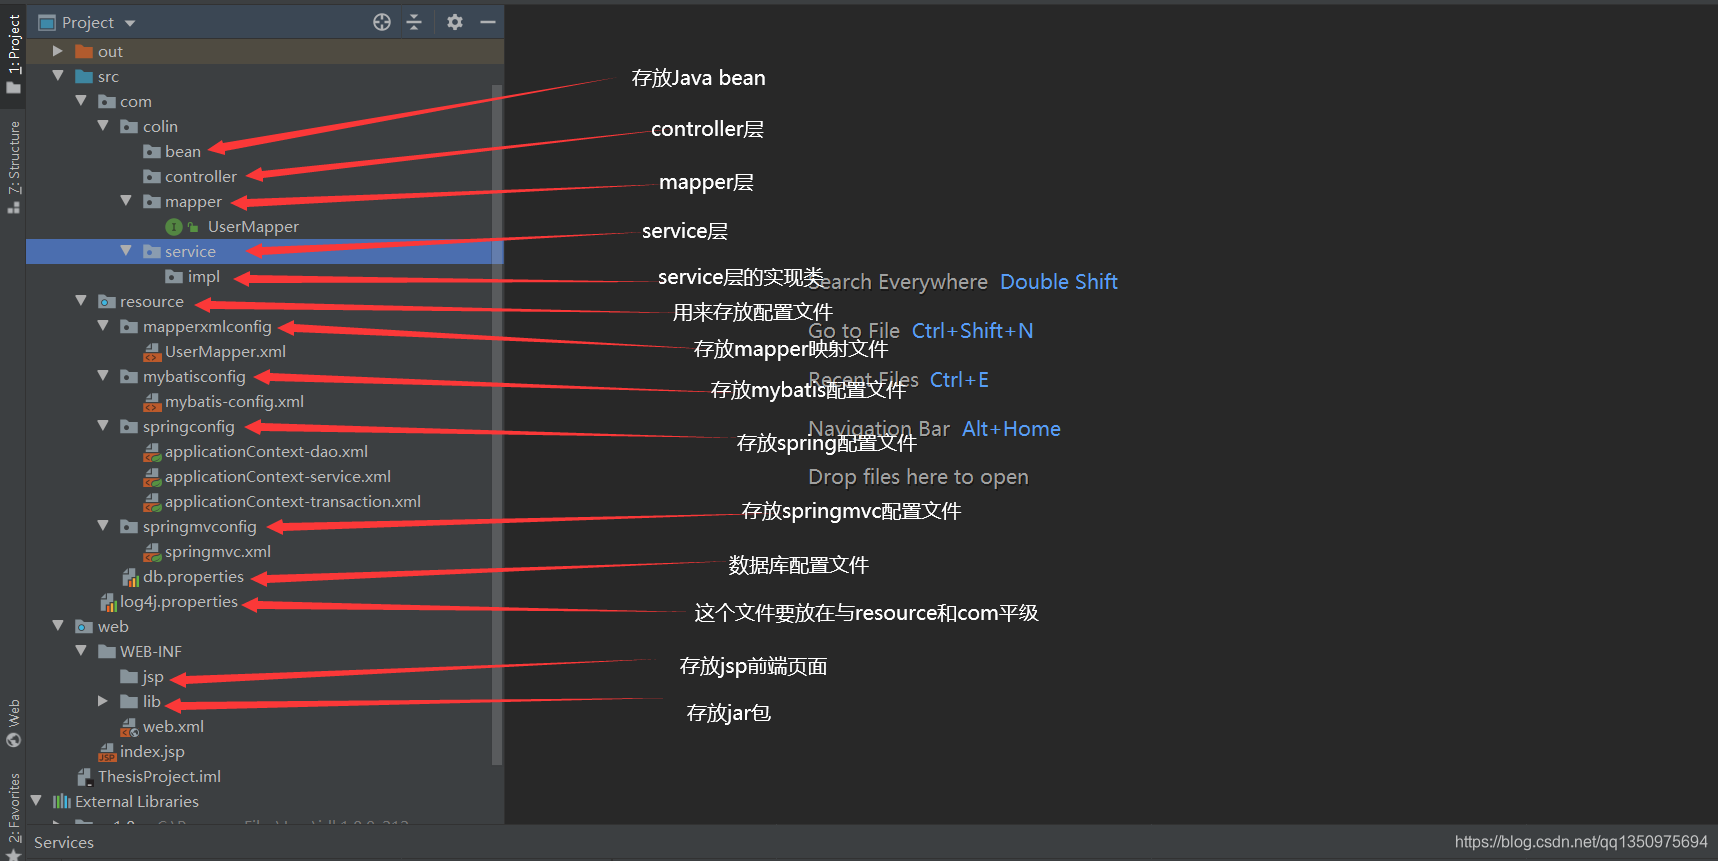1718x861 pixels.
Task: Click the Double Shift shortcut hint
Action: coord(1059,282)
